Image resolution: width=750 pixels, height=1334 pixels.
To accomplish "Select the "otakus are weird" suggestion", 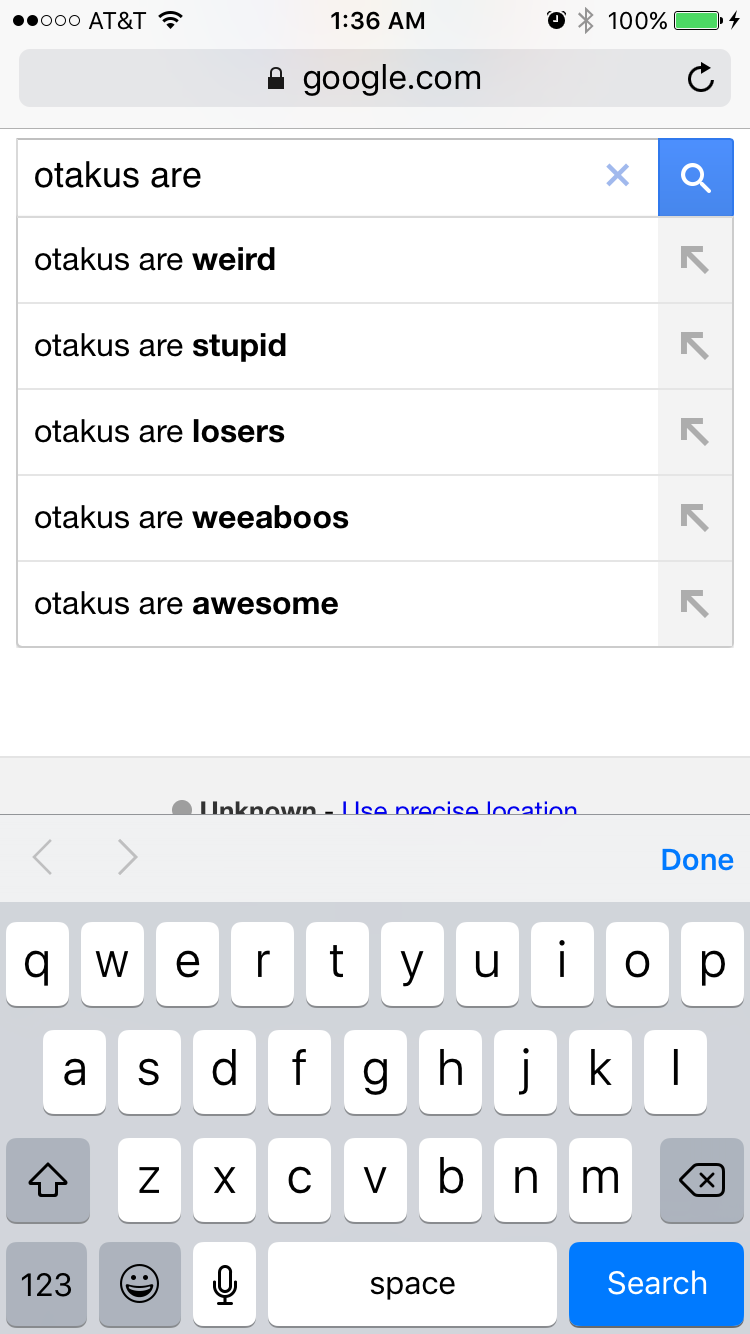I will click(338, 260).
